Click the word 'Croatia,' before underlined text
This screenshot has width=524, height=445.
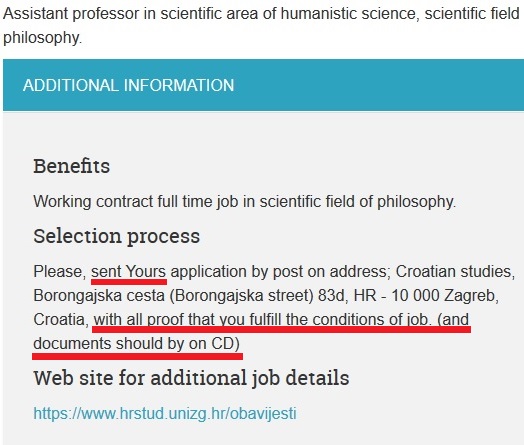61,319
